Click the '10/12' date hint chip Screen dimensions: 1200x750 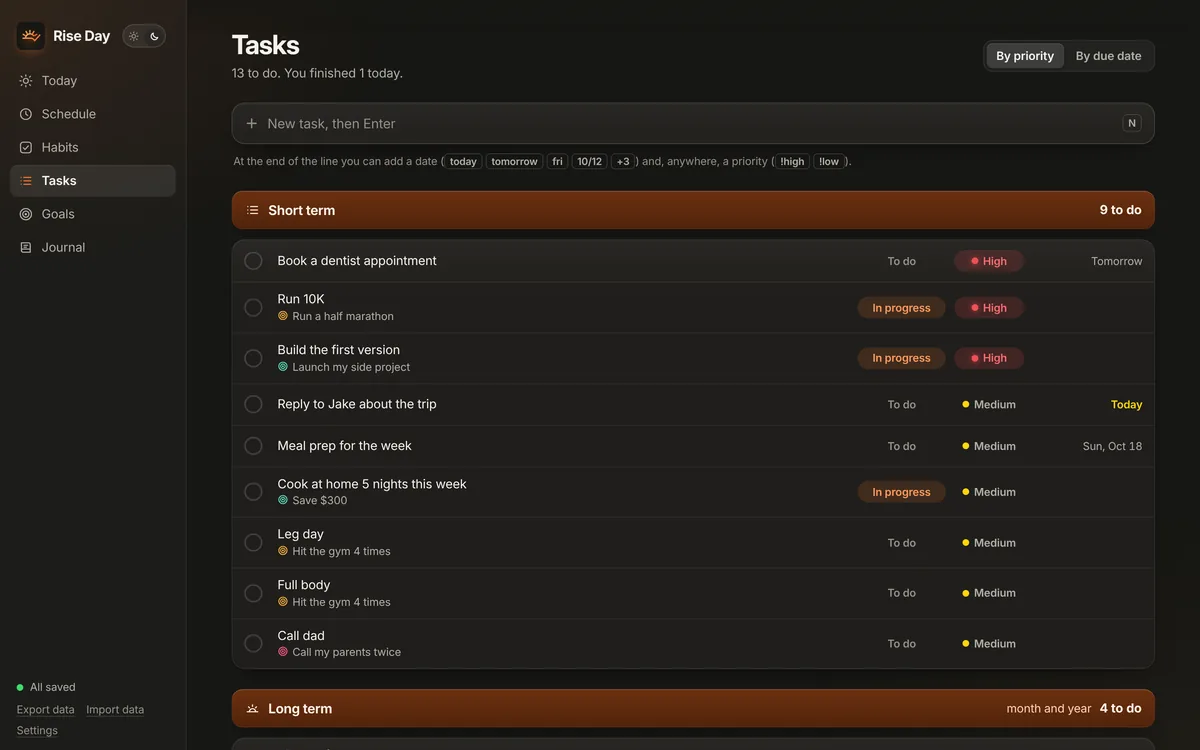590,161
